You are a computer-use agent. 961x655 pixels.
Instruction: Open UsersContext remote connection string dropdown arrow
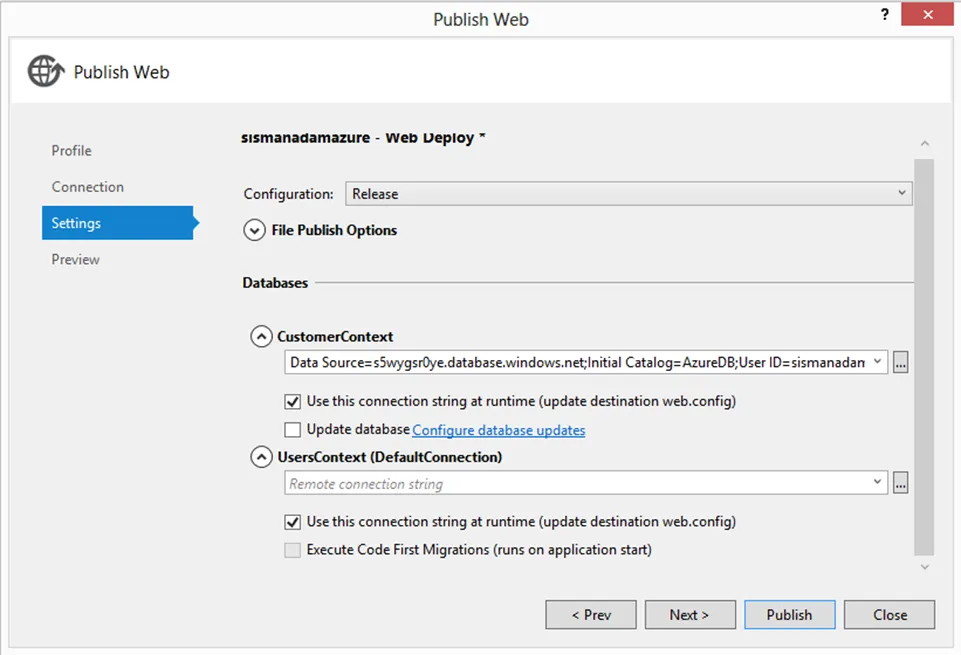[877, 482]
